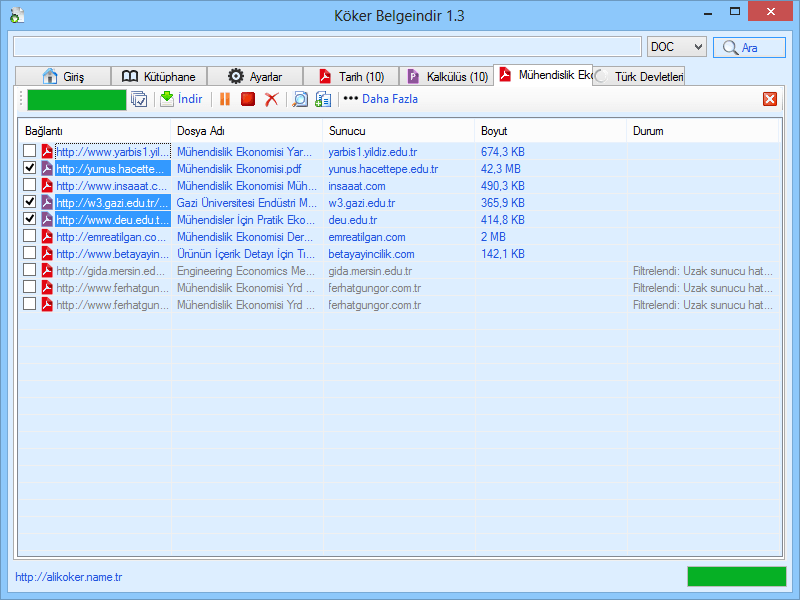Open the DOC file type dropdown

(x=676, y=47)
